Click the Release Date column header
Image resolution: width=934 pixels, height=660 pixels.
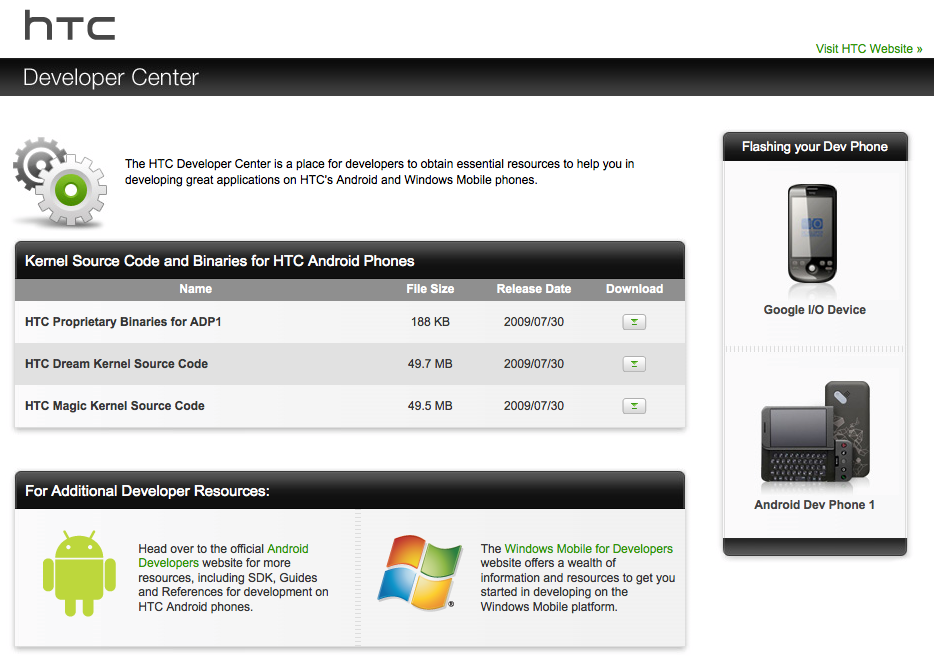[x=534, y=289]
